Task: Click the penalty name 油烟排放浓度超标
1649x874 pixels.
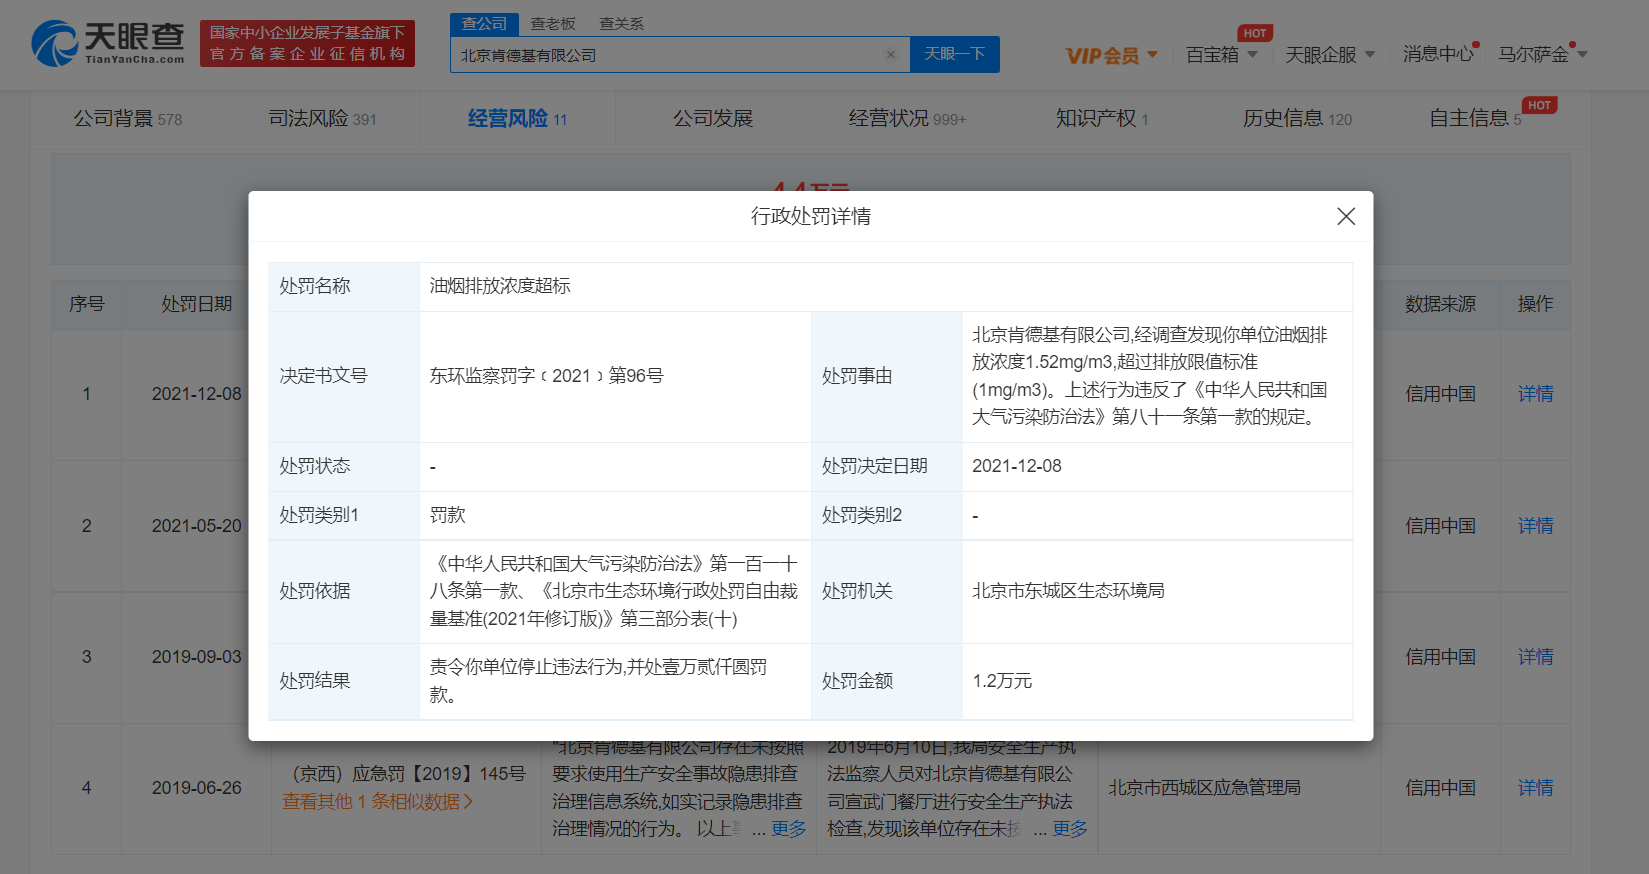Action: tap(500, 286)
